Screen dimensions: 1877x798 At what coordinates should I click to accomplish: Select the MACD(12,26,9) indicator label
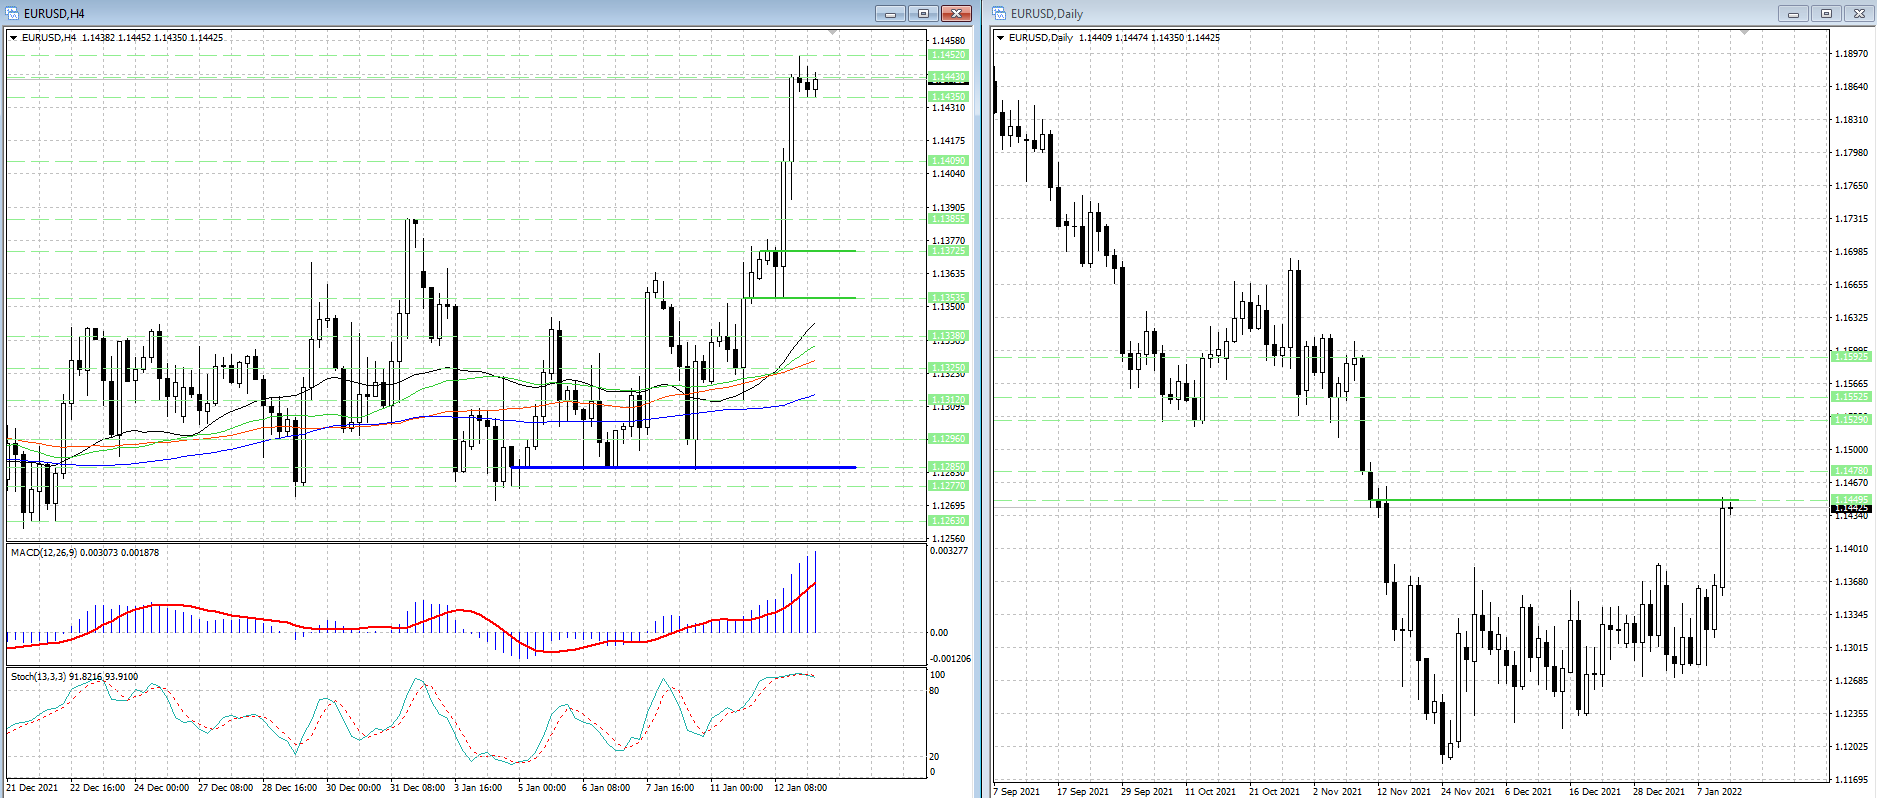click(84, 553)
